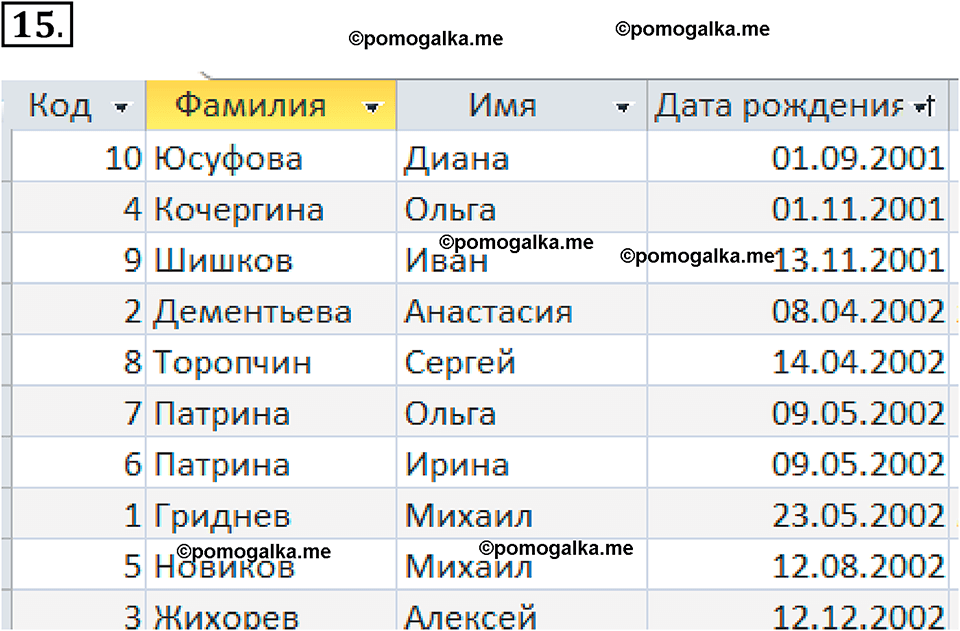Click the Патрина cell in the Ольга row
Viewport: 960px width, 631px height.
(271, 411)
